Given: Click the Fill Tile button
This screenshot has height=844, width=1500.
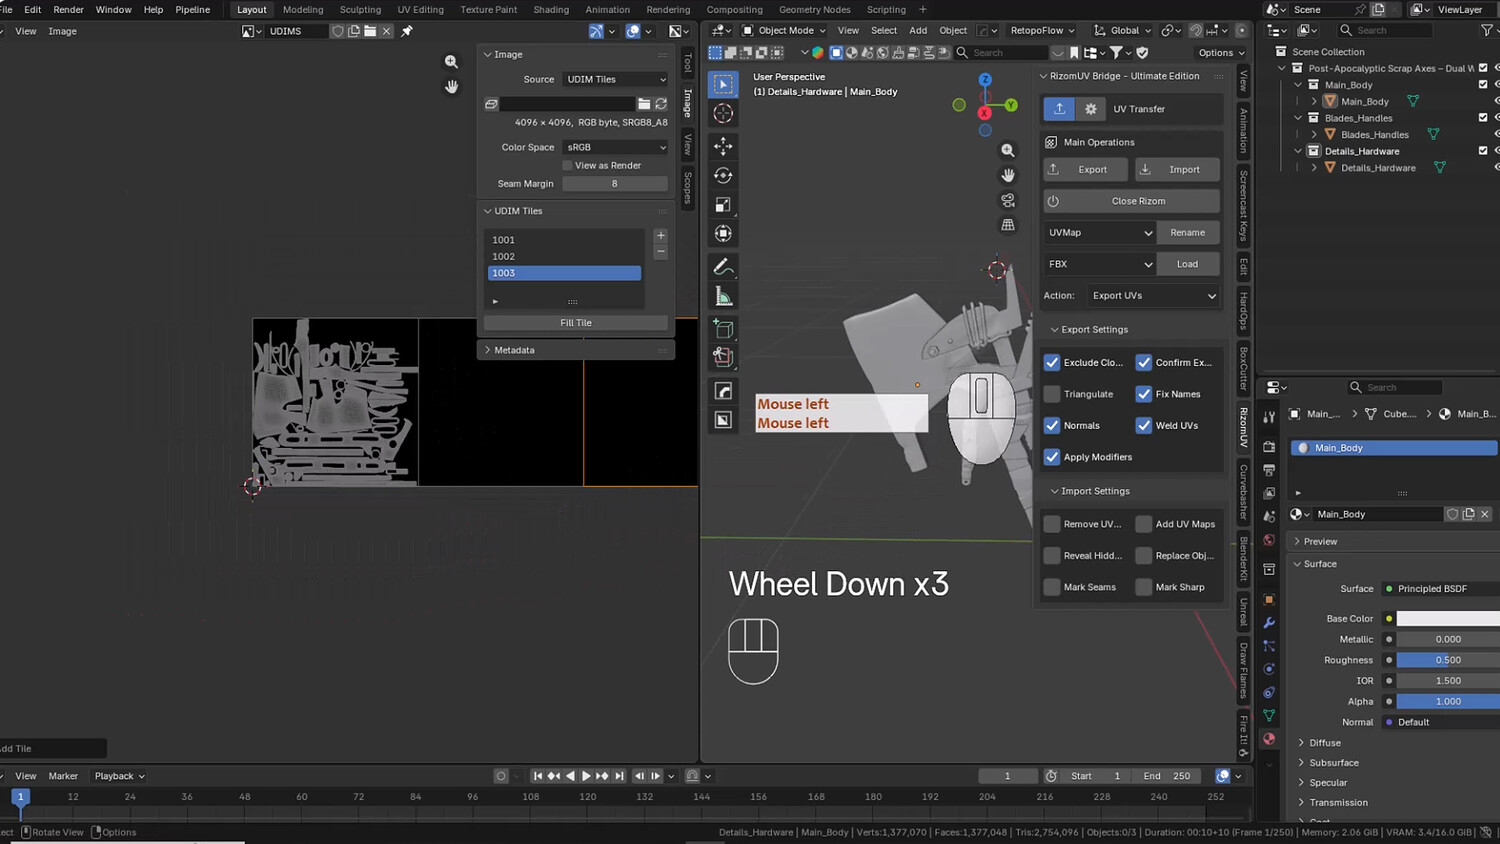Looking at the screenshot, I should [x=576, y=323].
